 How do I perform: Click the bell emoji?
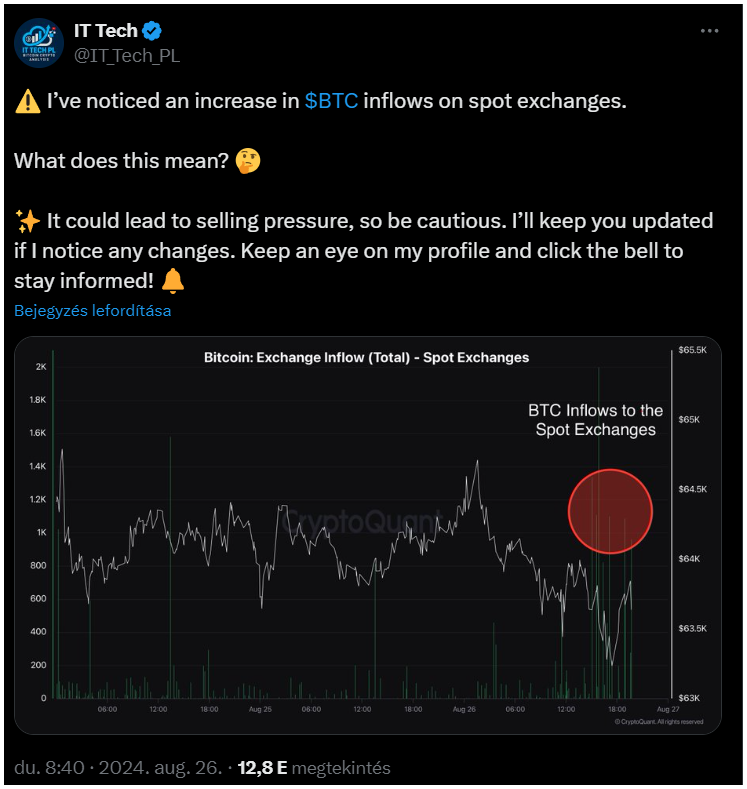tap(173, 281)
